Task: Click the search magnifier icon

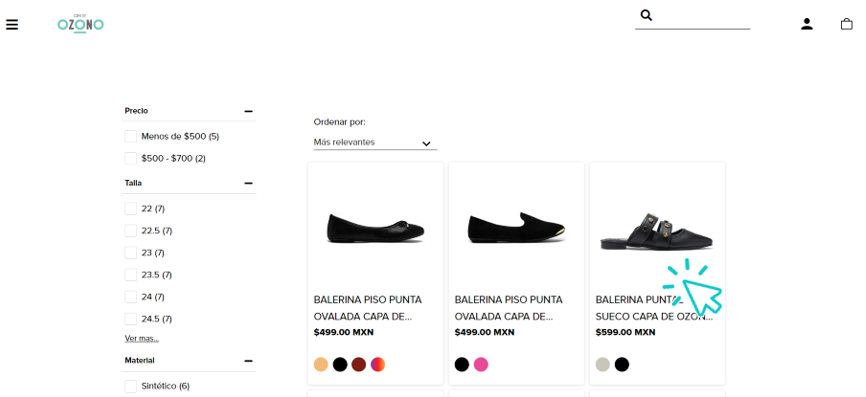Action: [x=646, y=15]
